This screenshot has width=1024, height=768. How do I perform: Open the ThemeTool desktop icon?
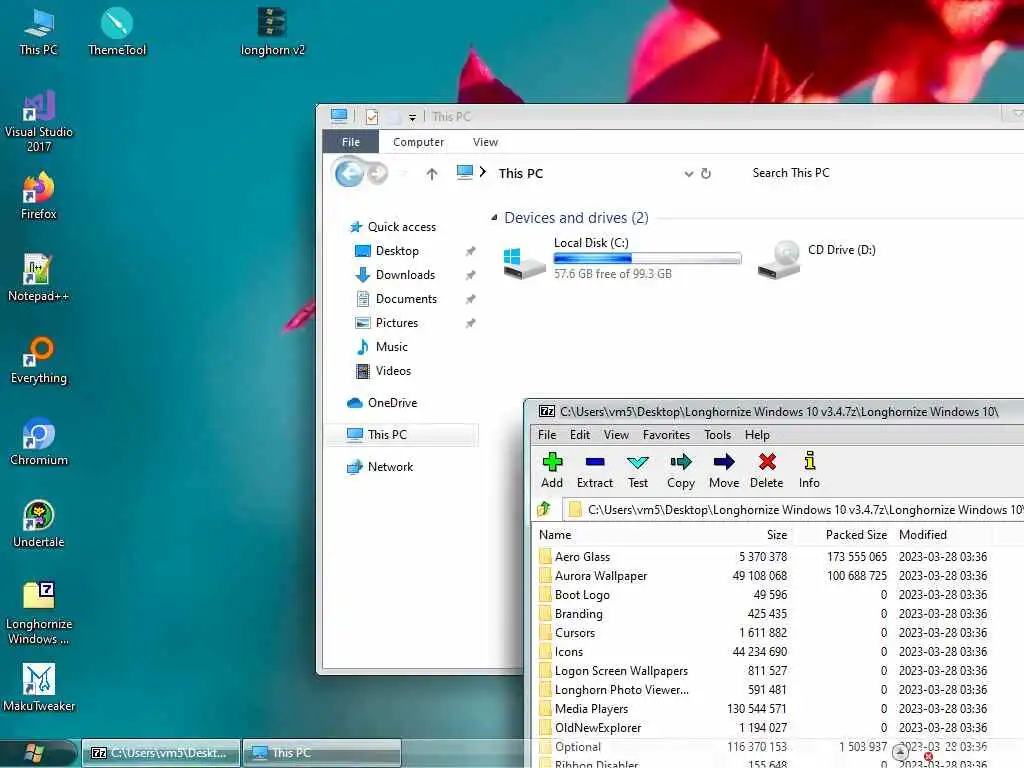tap(117, 31)
